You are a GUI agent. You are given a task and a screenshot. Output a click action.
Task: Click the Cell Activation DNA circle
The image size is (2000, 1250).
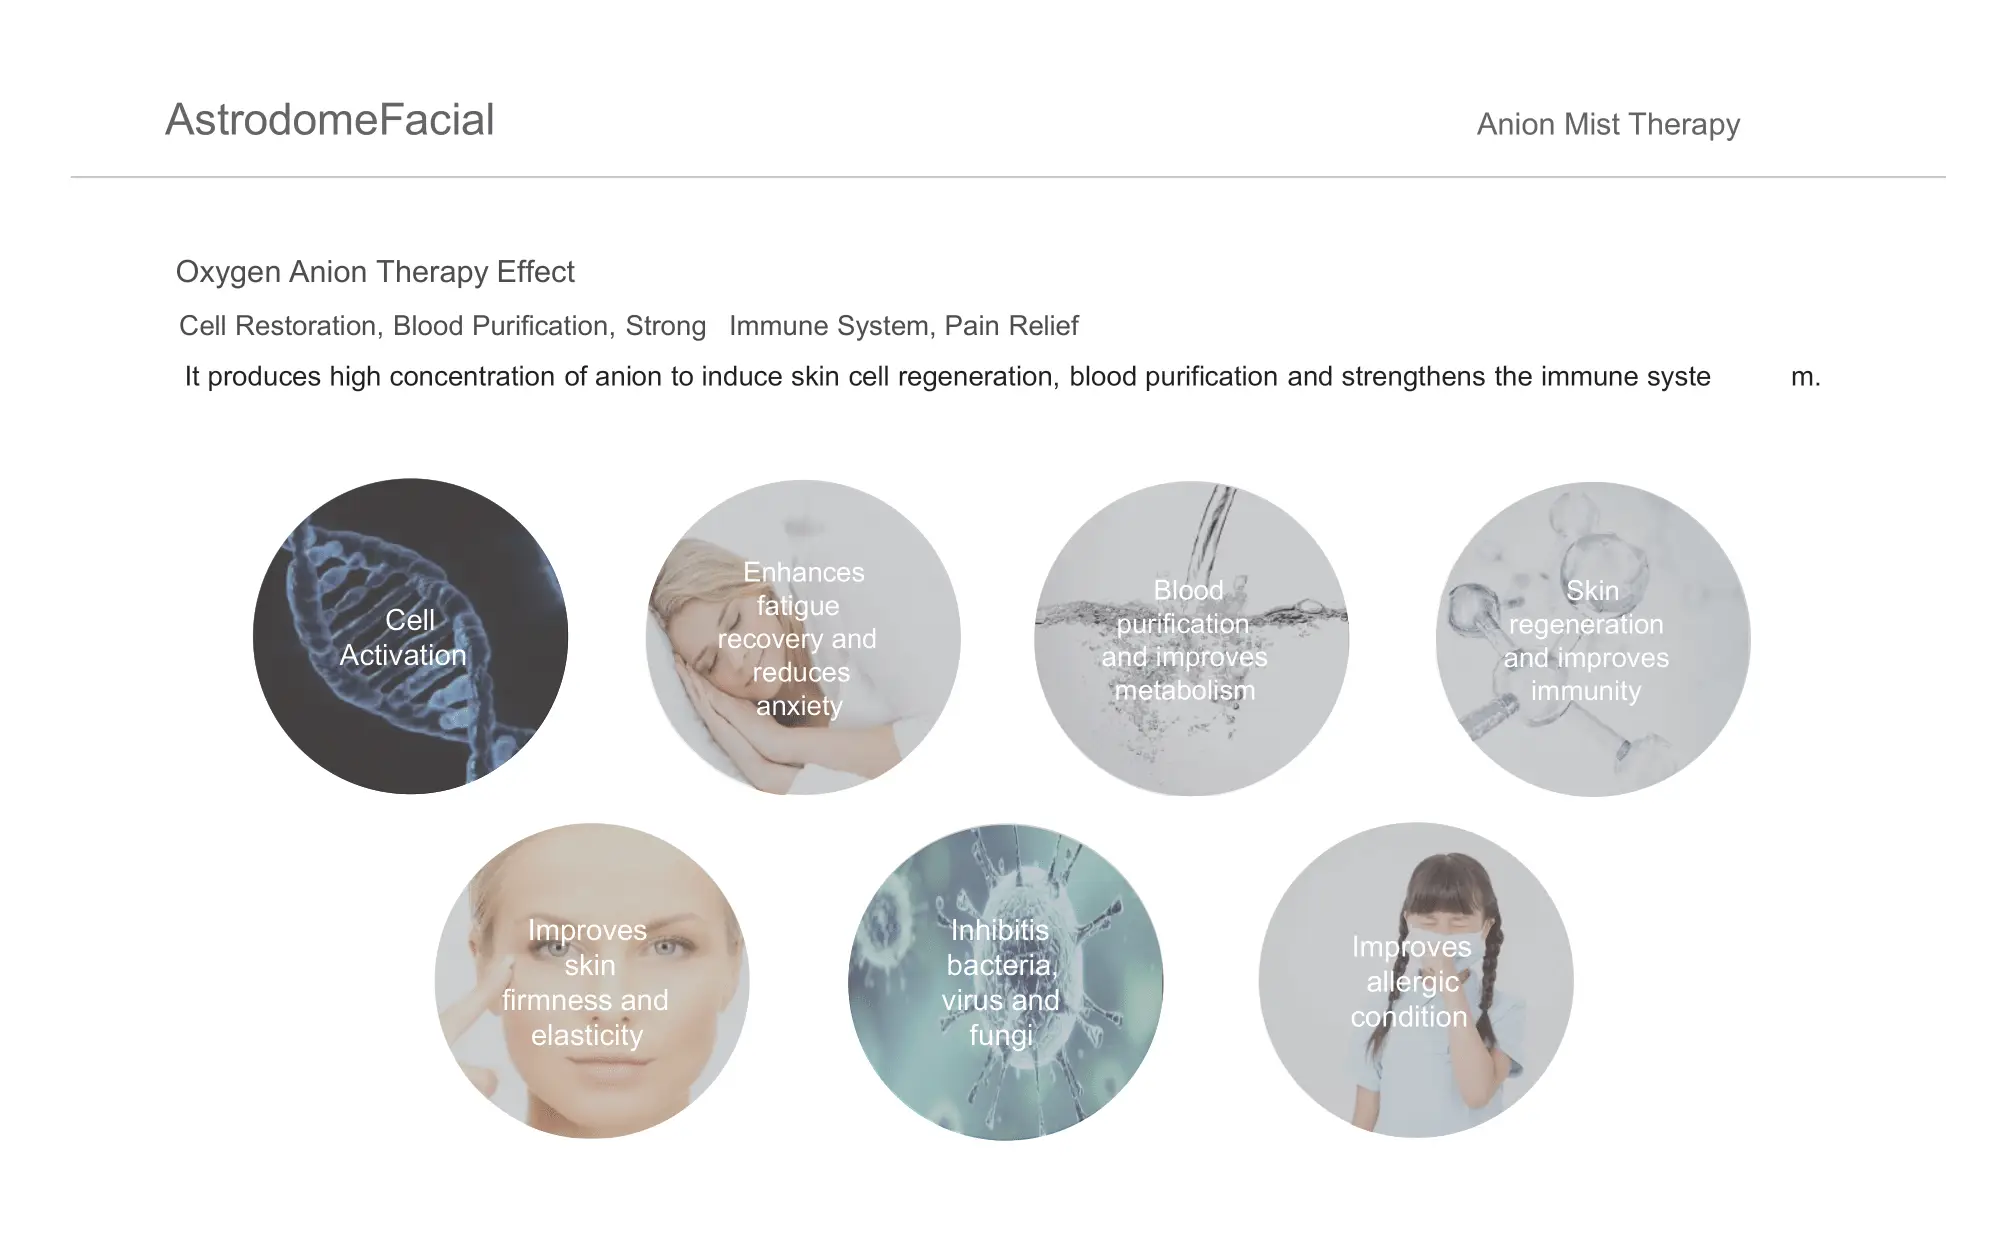pyautogui.click(x=410, y=636)
